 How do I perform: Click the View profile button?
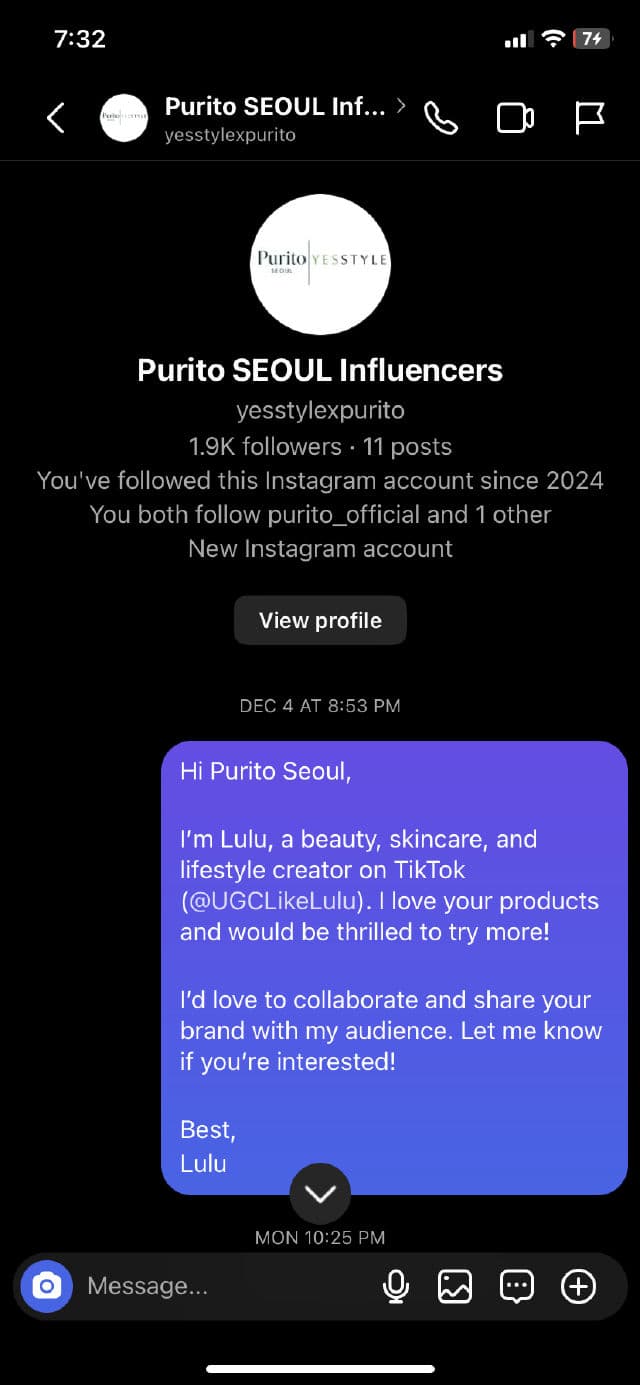click(320, 620)
